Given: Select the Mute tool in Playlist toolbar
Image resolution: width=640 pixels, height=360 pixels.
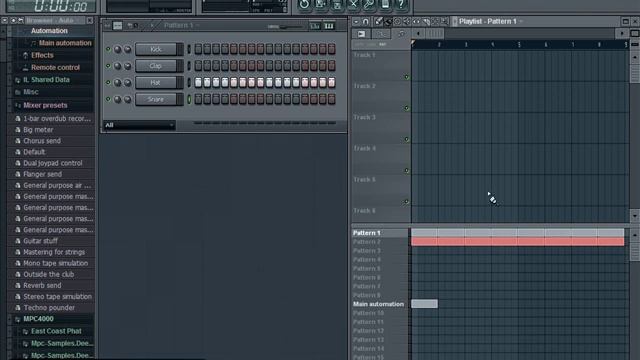Looking at the screenshot, I should [x=407, y=21].
